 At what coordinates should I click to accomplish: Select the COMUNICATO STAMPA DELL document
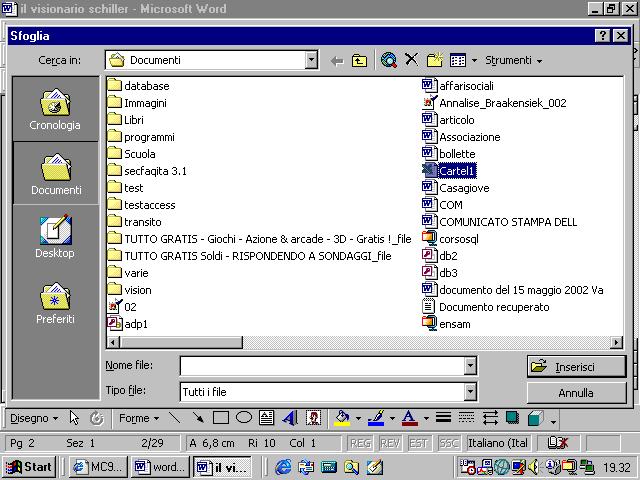pos(500,222)
